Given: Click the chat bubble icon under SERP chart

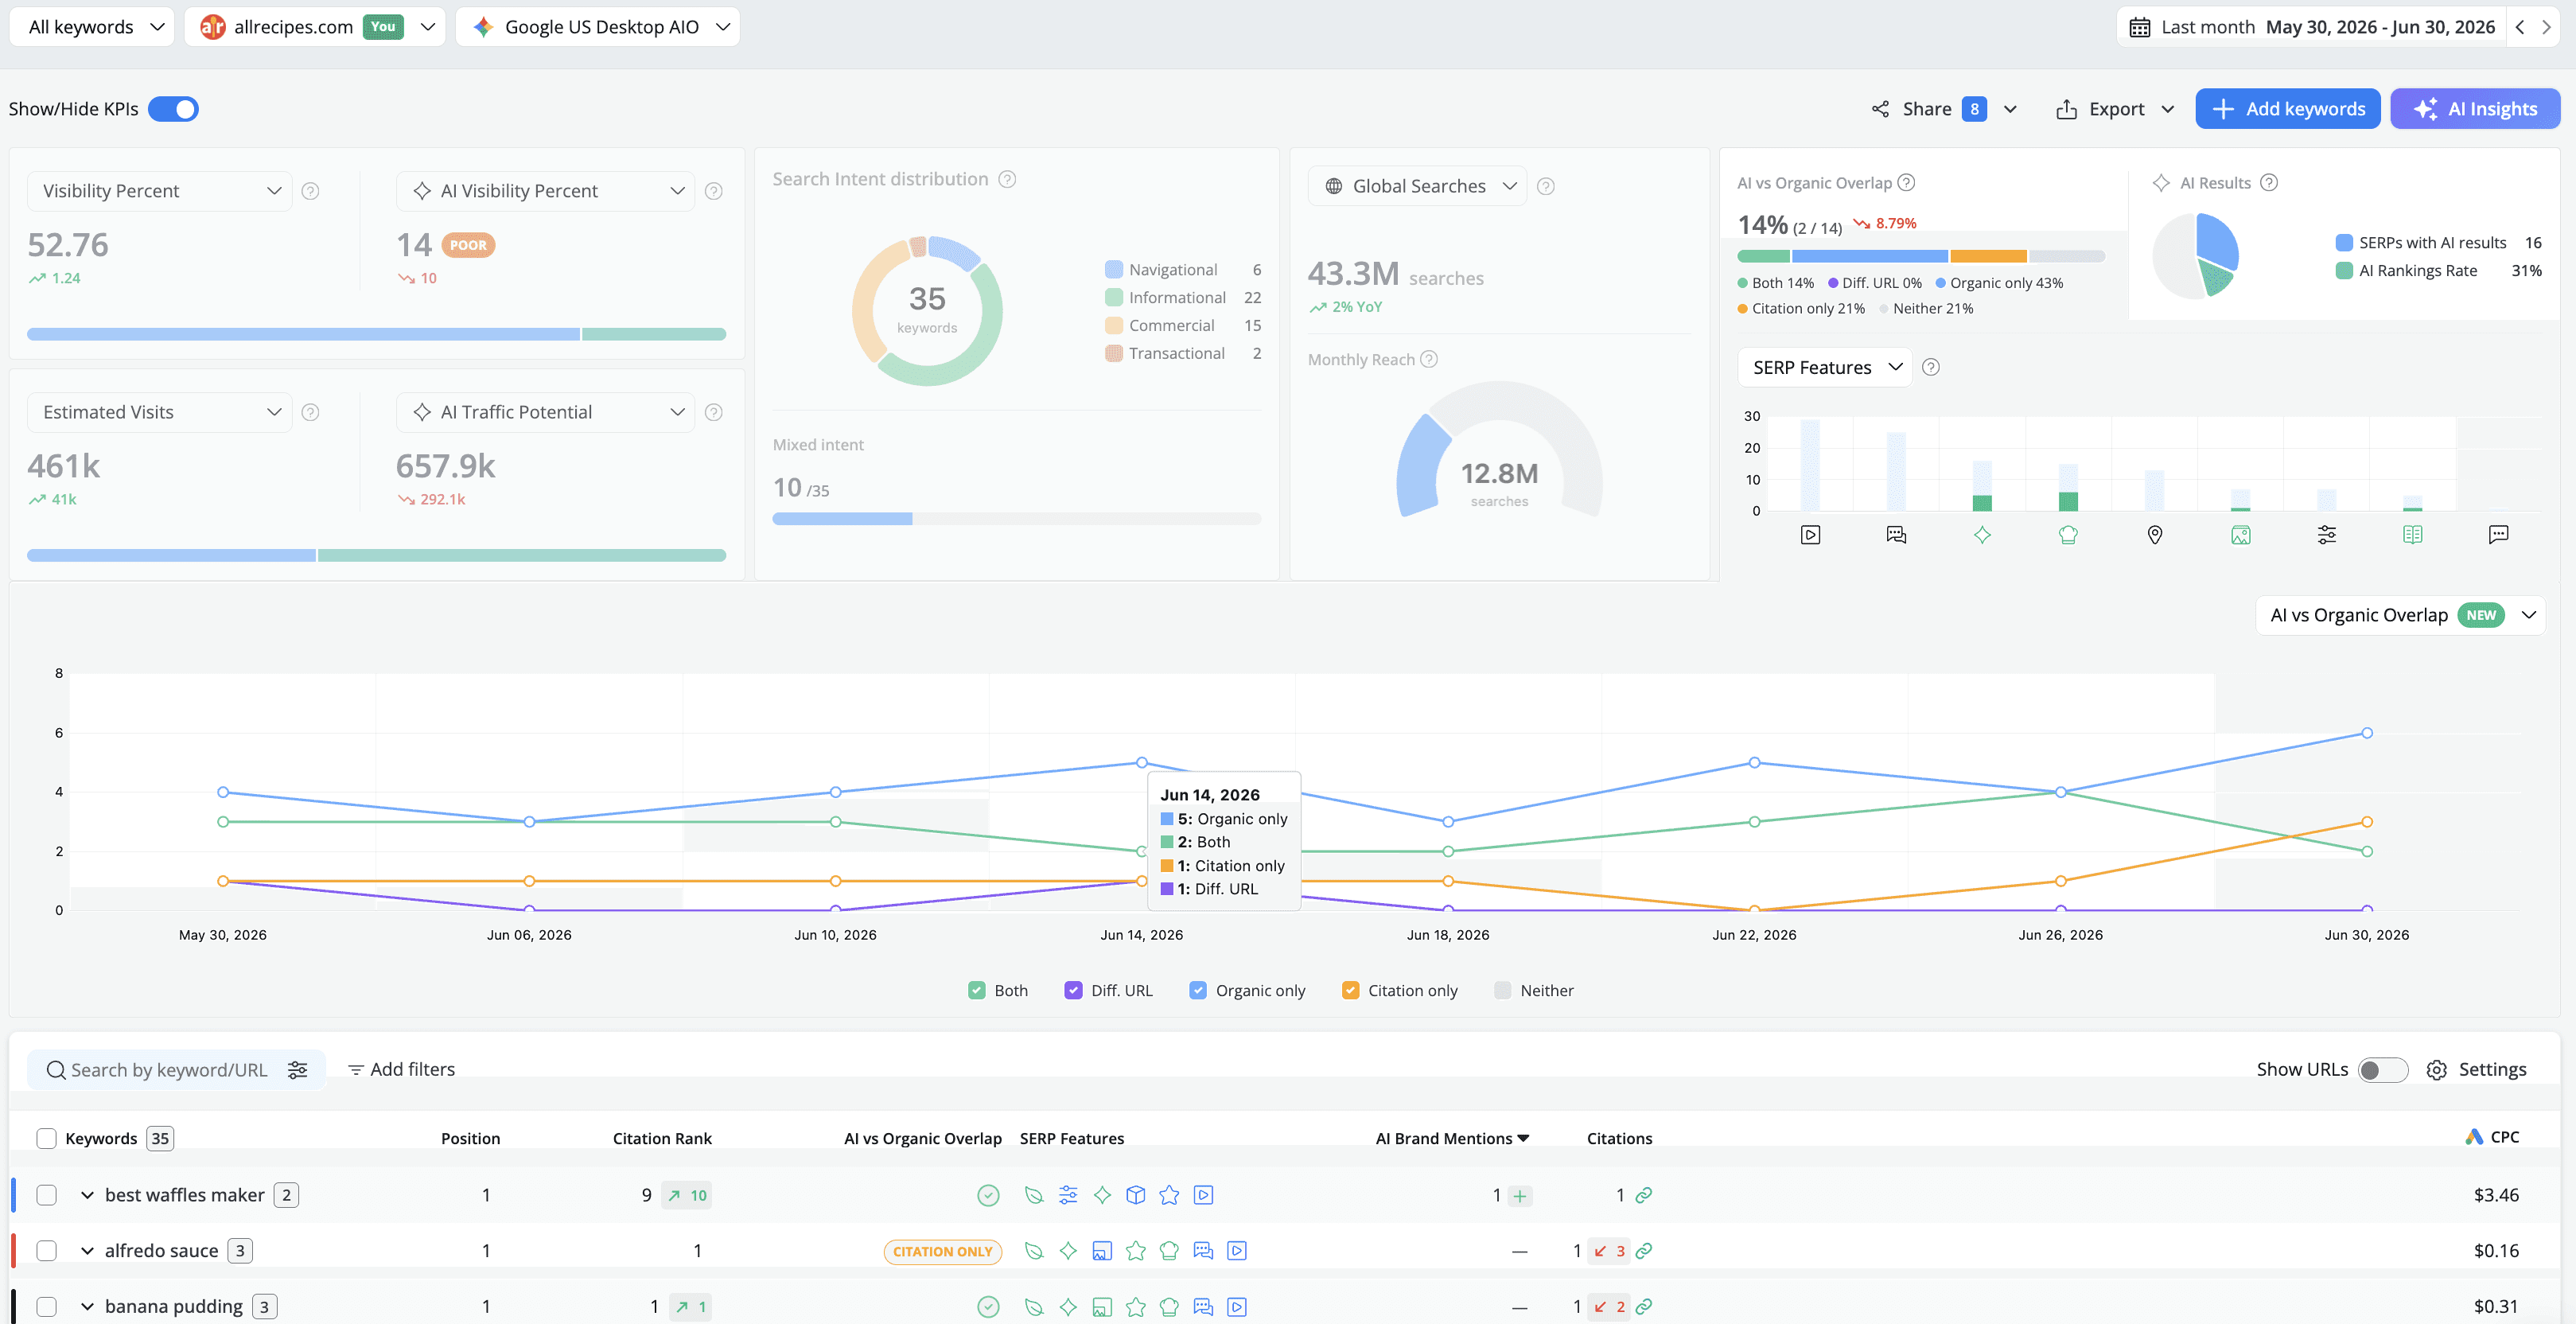Looking at the screenshot, I should pyautogui.click(x=2498, y=535).
